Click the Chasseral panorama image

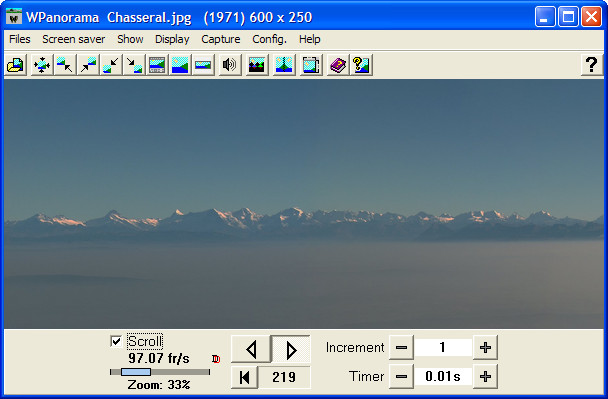(304, 204)
